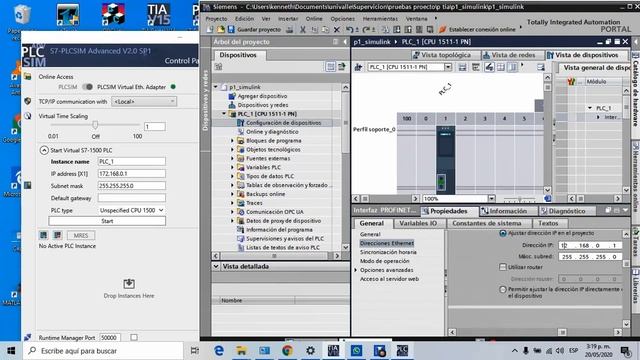640x360 pixels.
Task: Click the MRES button
Action: pos(80,235)
